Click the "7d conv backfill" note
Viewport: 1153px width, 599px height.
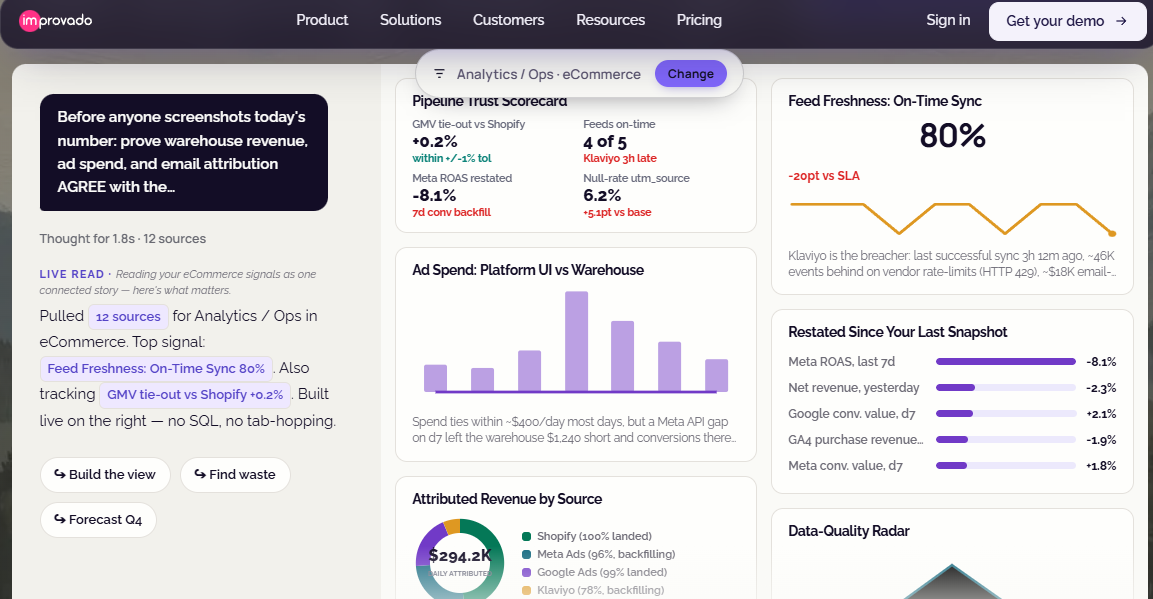point(451,212)
